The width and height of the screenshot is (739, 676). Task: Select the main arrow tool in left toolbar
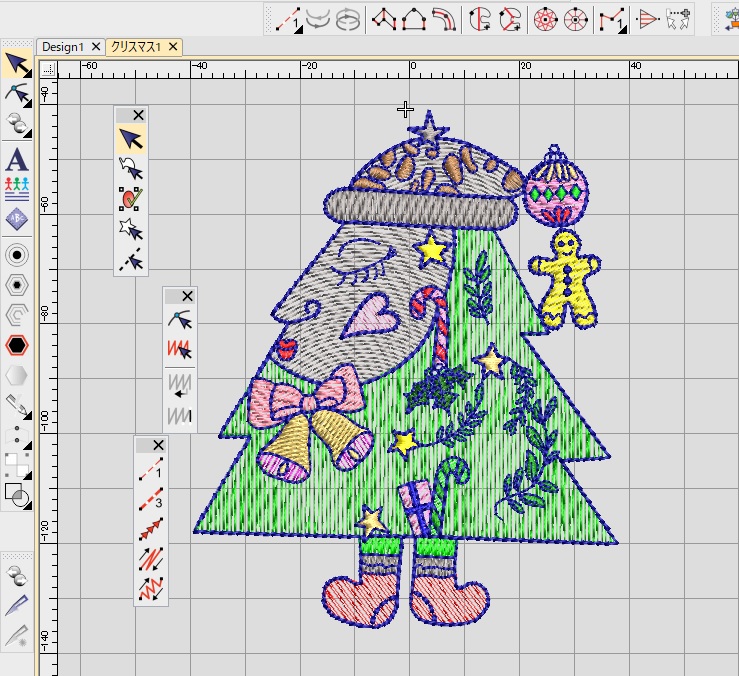coord(17,65)
